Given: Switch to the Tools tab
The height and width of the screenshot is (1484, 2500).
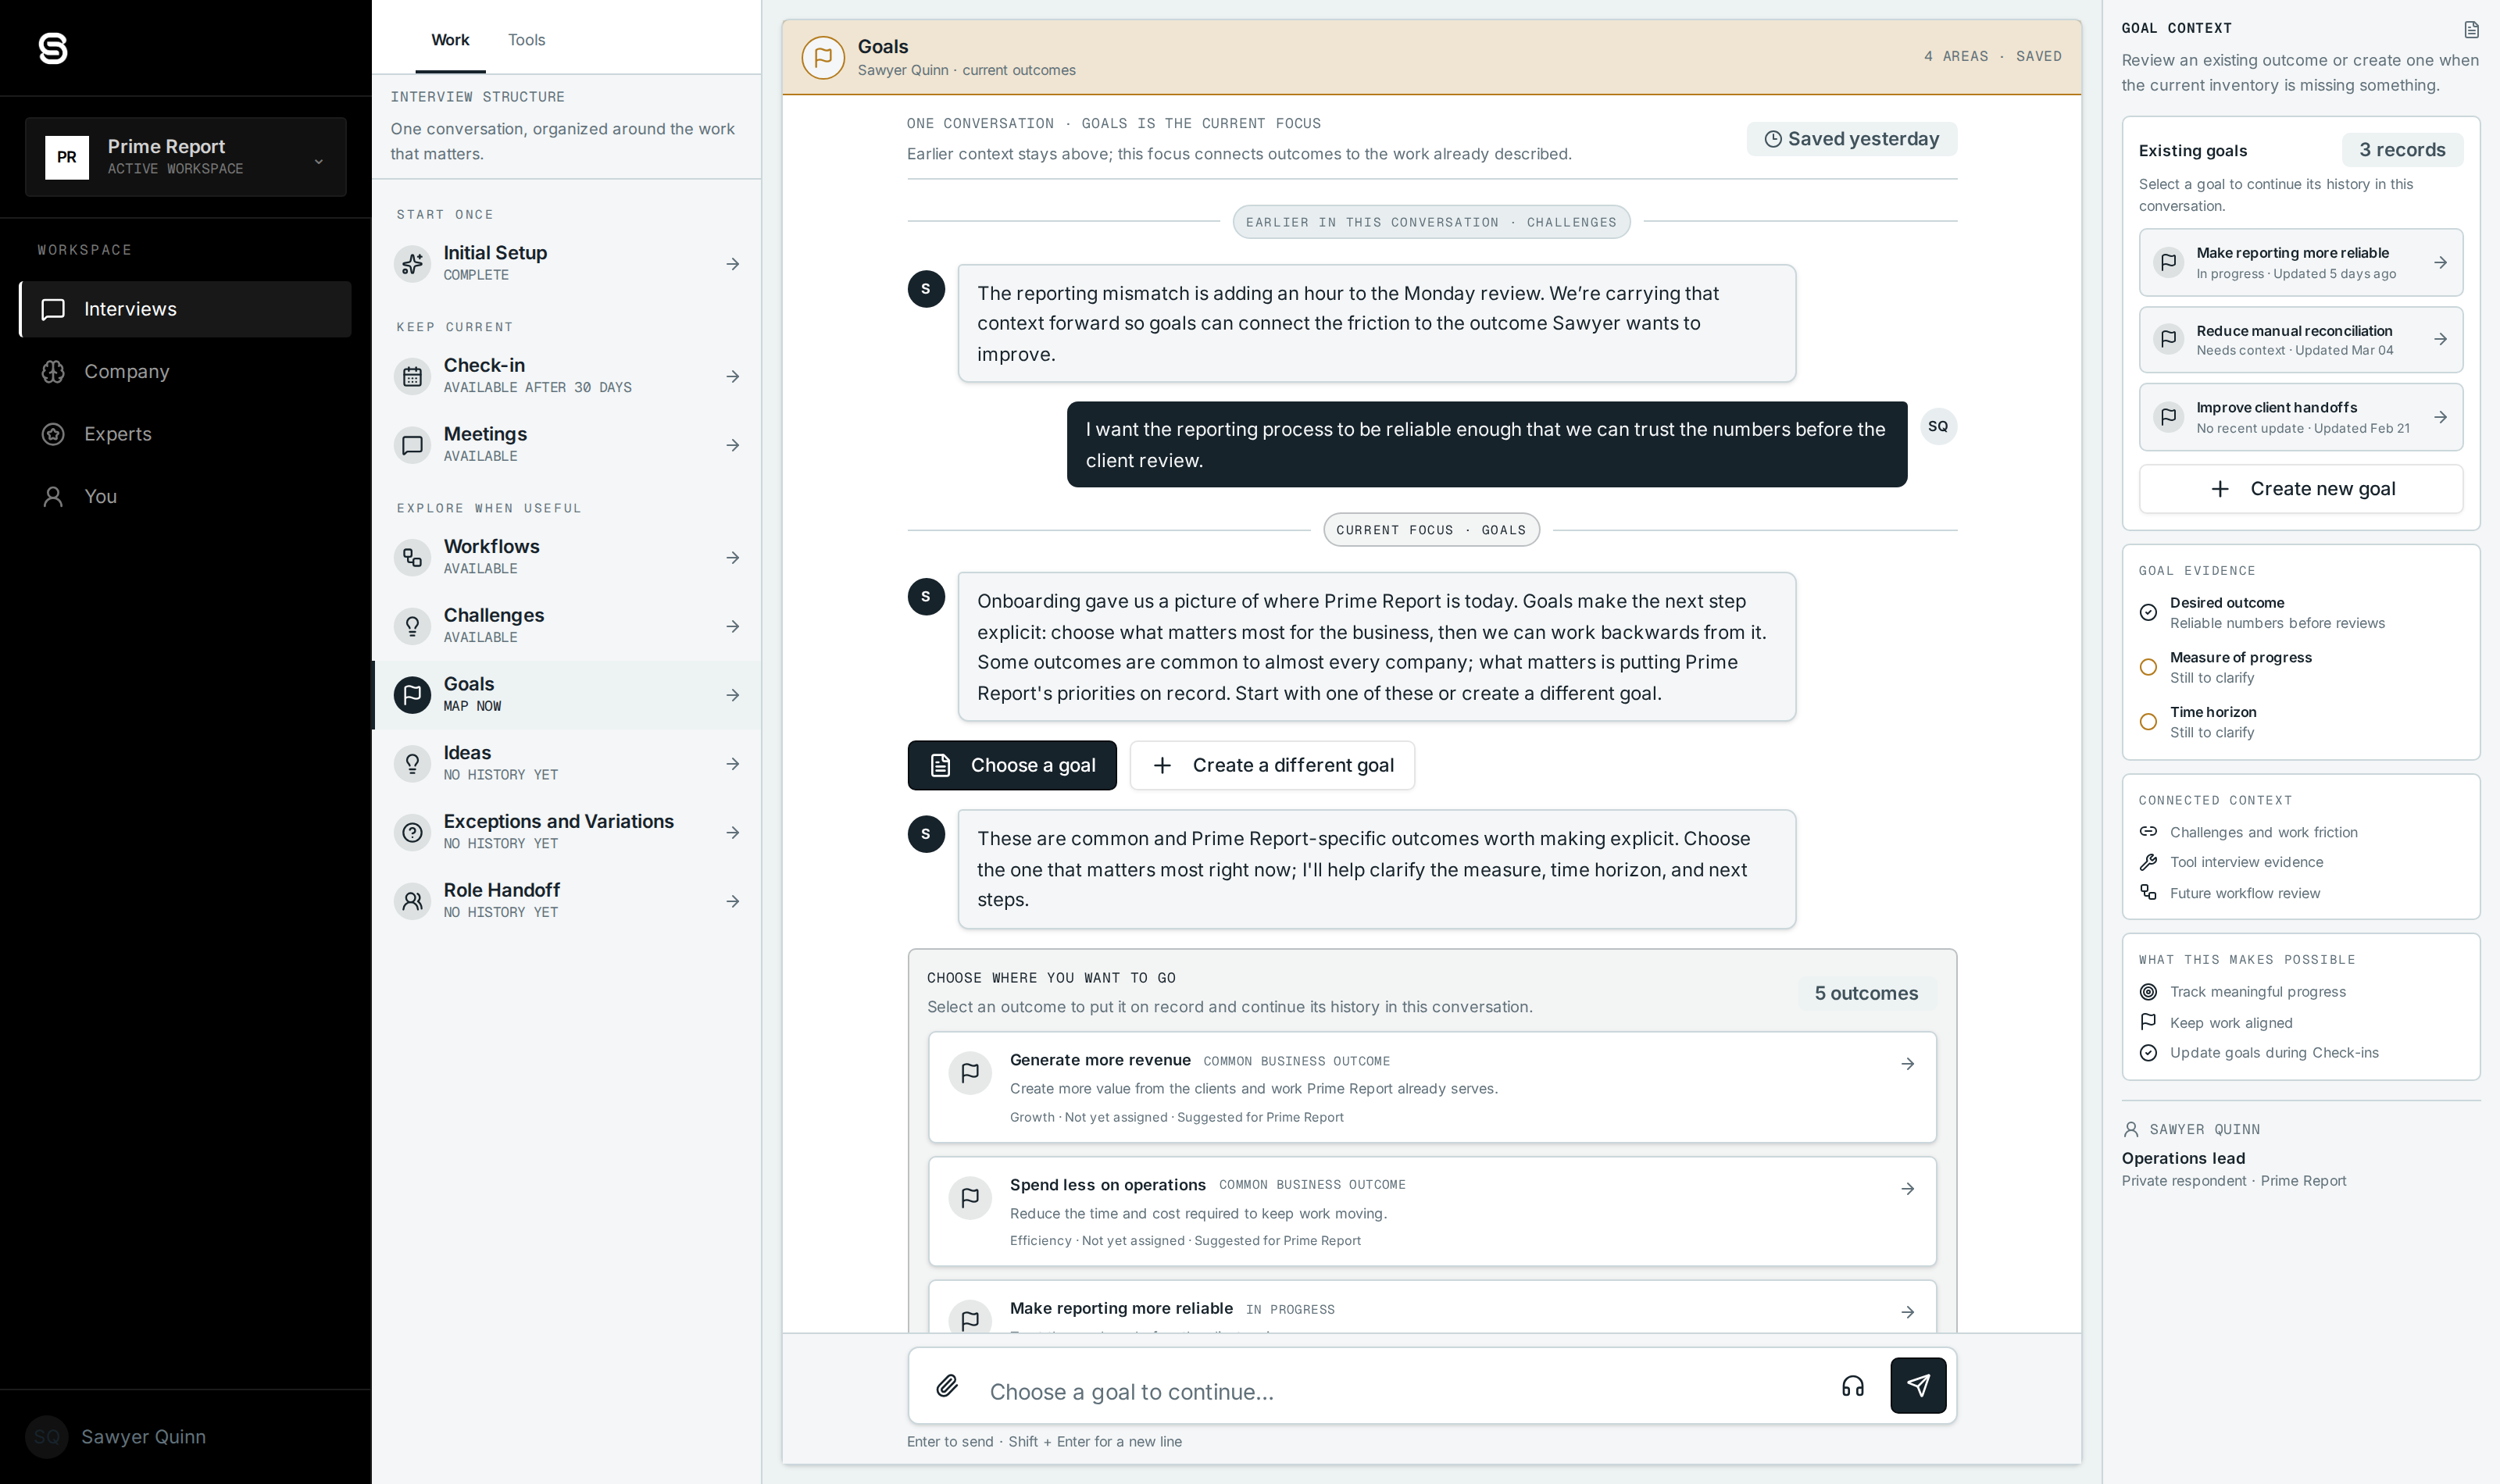Looking at the screenshot, I should [x=526, y=40].
